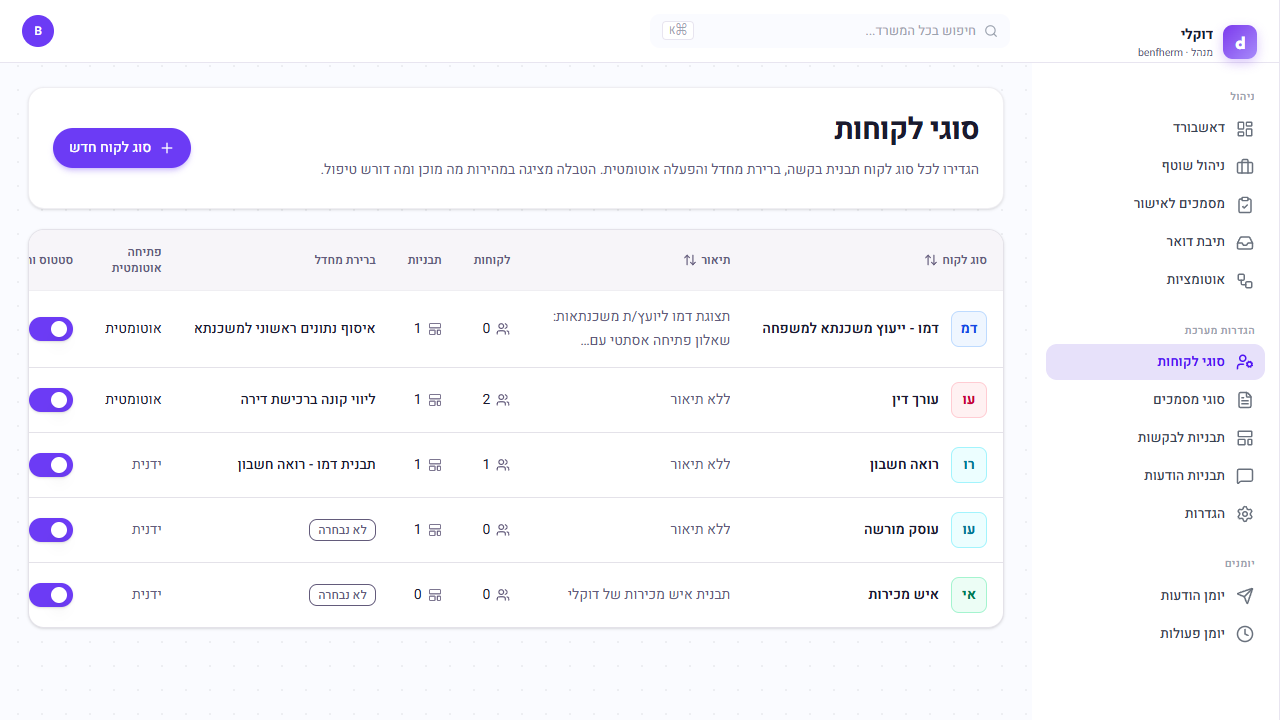Sort table by תיאור column
This screenshot has height=720, width=1280.
[x=707, y=260]
